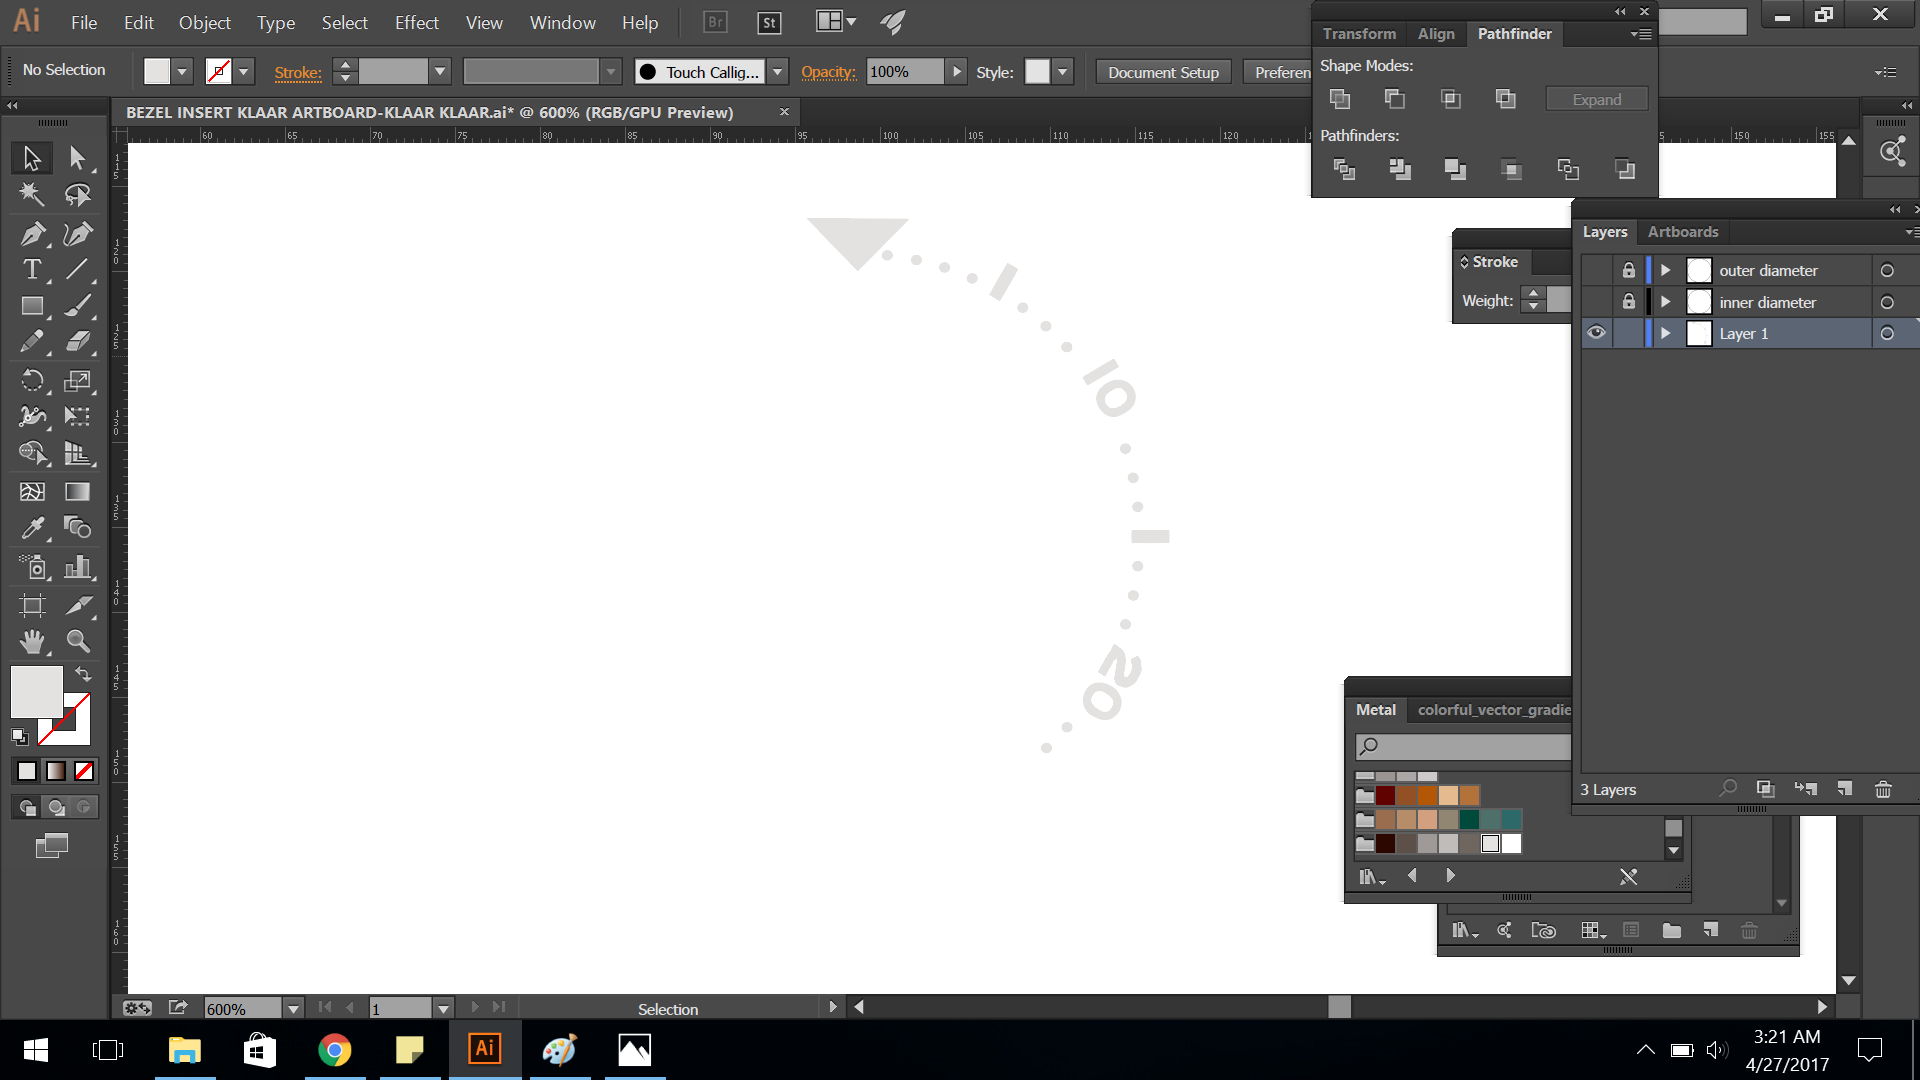
Task: Click the Divide pathfinder icon
Action: (1345, 170)
